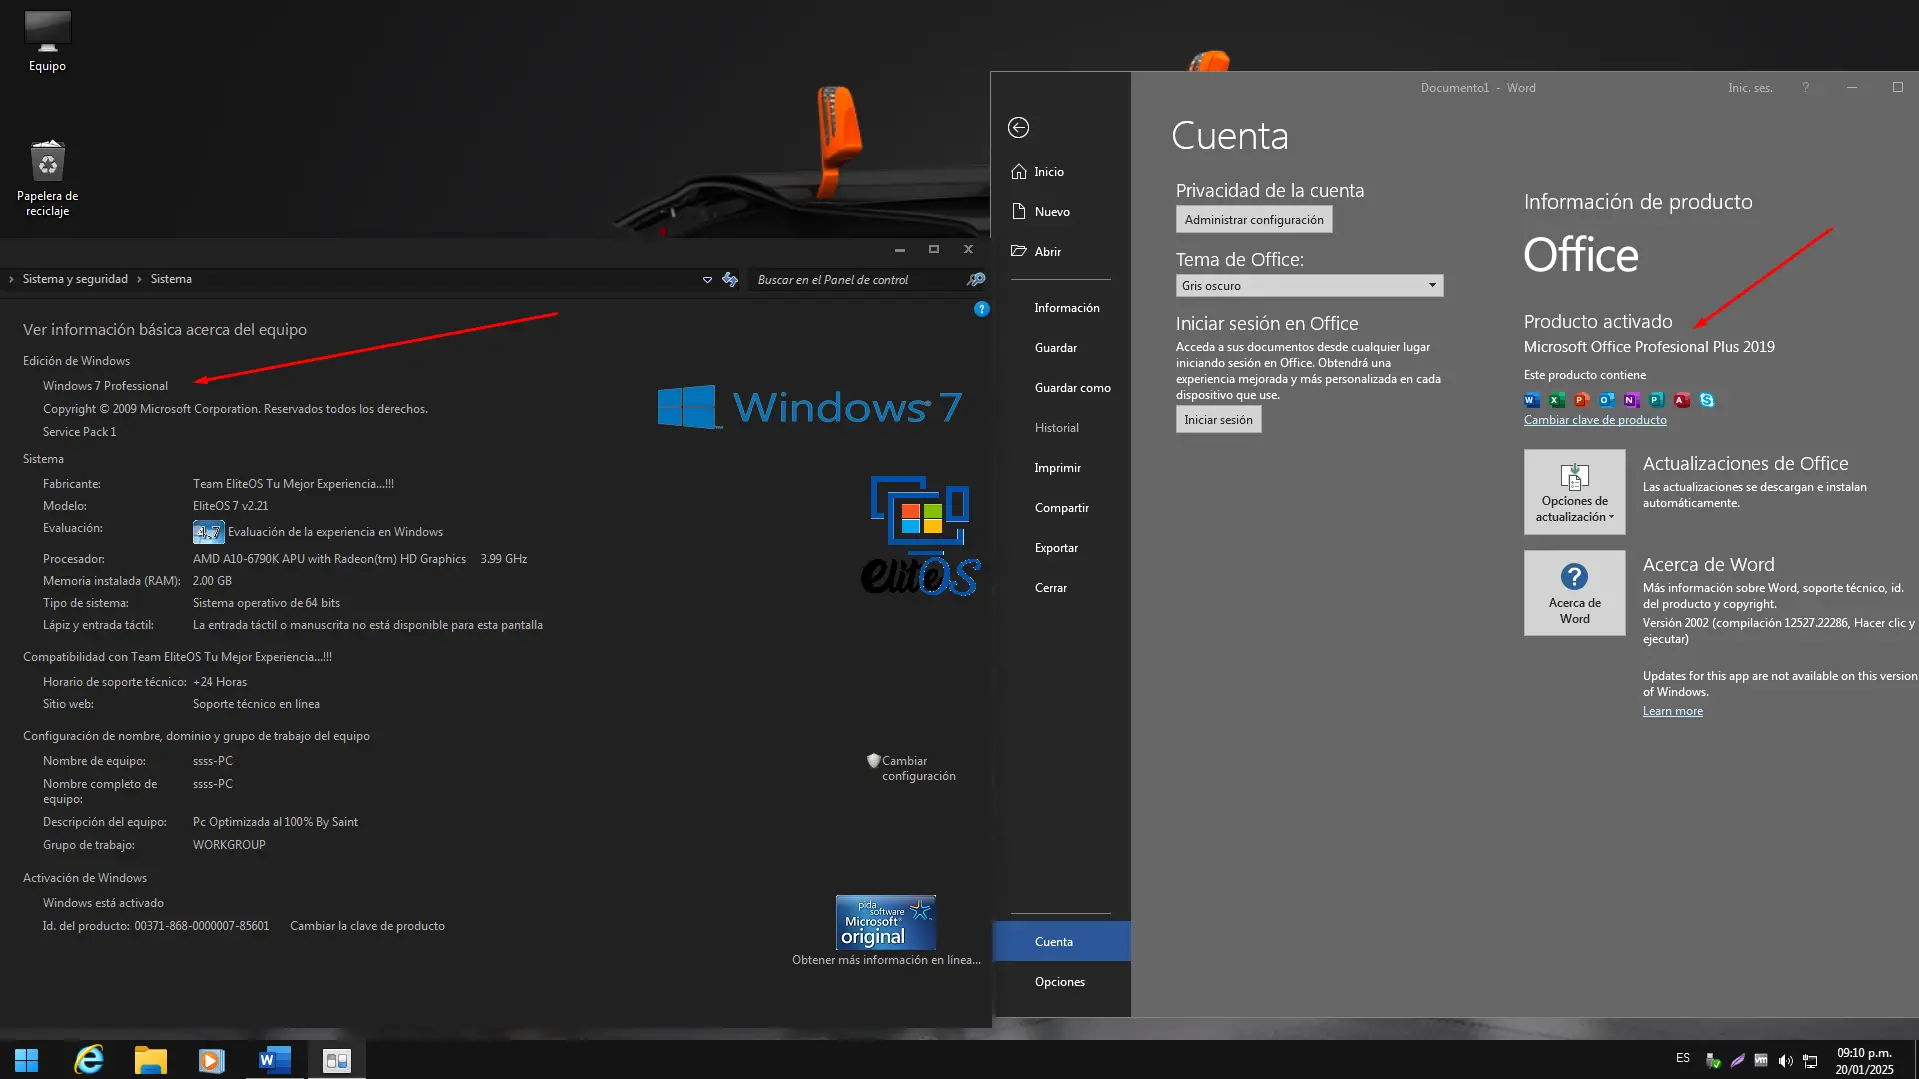Click the Nuevo document icon
The width and height of the screenshot is (1919, 1079).
click(1019, 212)
